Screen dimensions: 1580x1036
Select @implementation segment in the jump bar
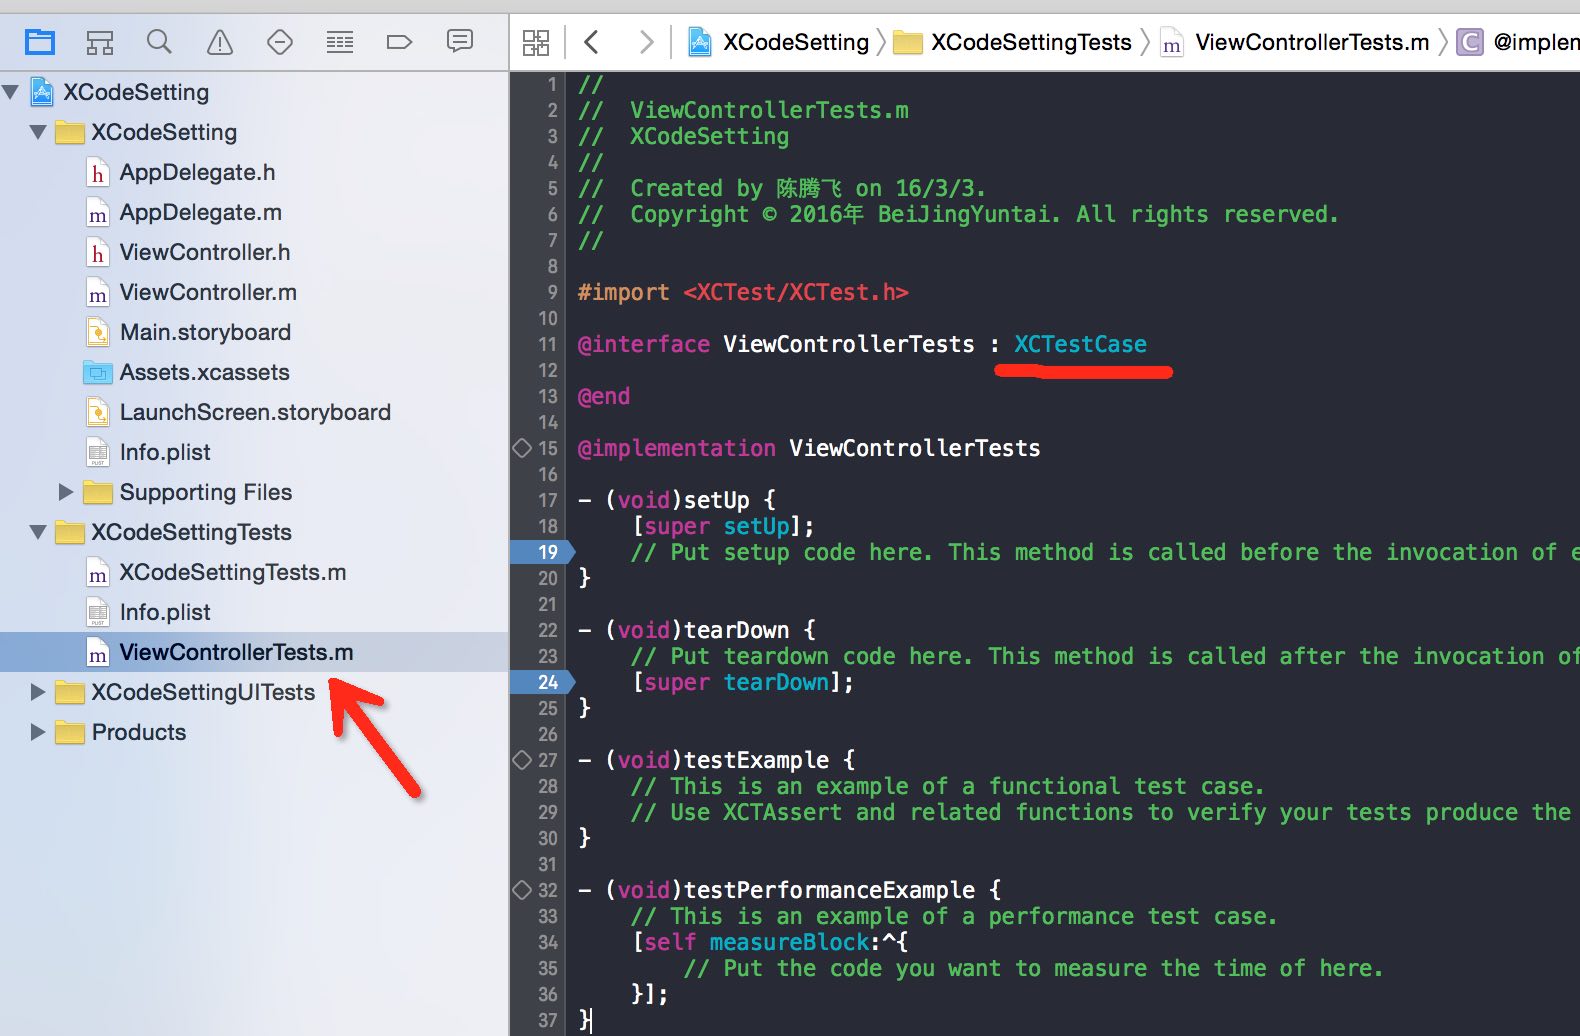(1536, 42)
